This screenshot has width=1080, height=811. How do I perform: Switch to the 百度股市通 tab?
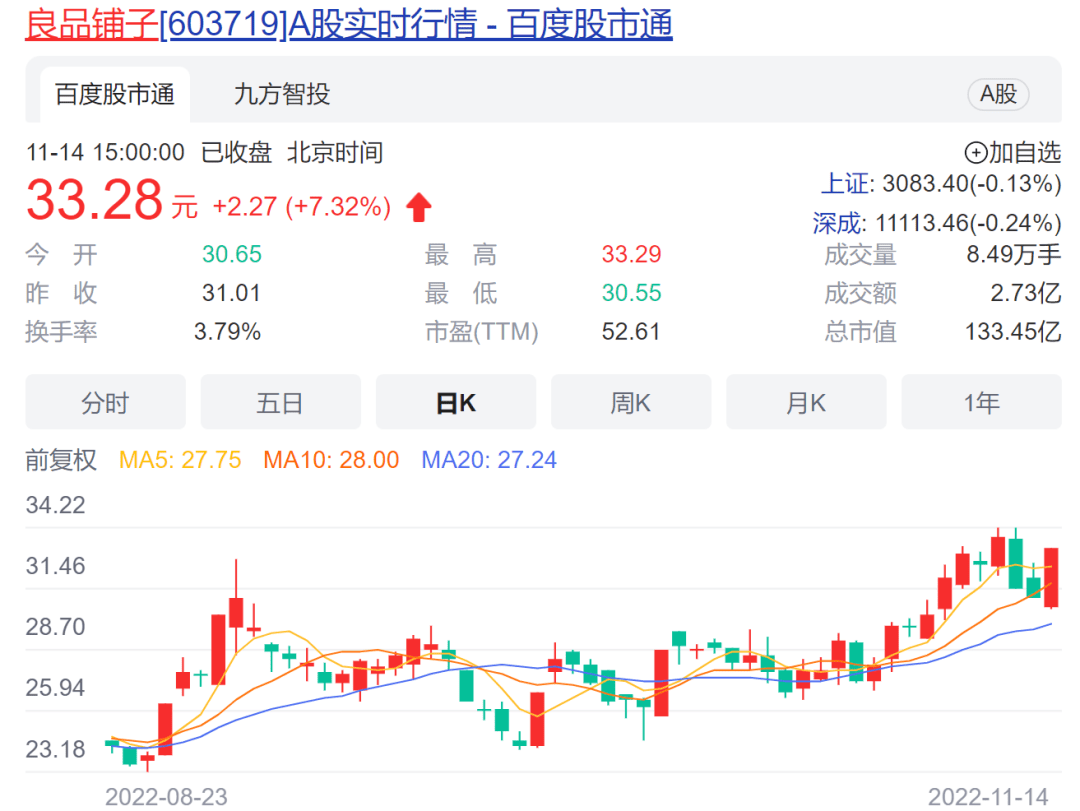point(115,94)
